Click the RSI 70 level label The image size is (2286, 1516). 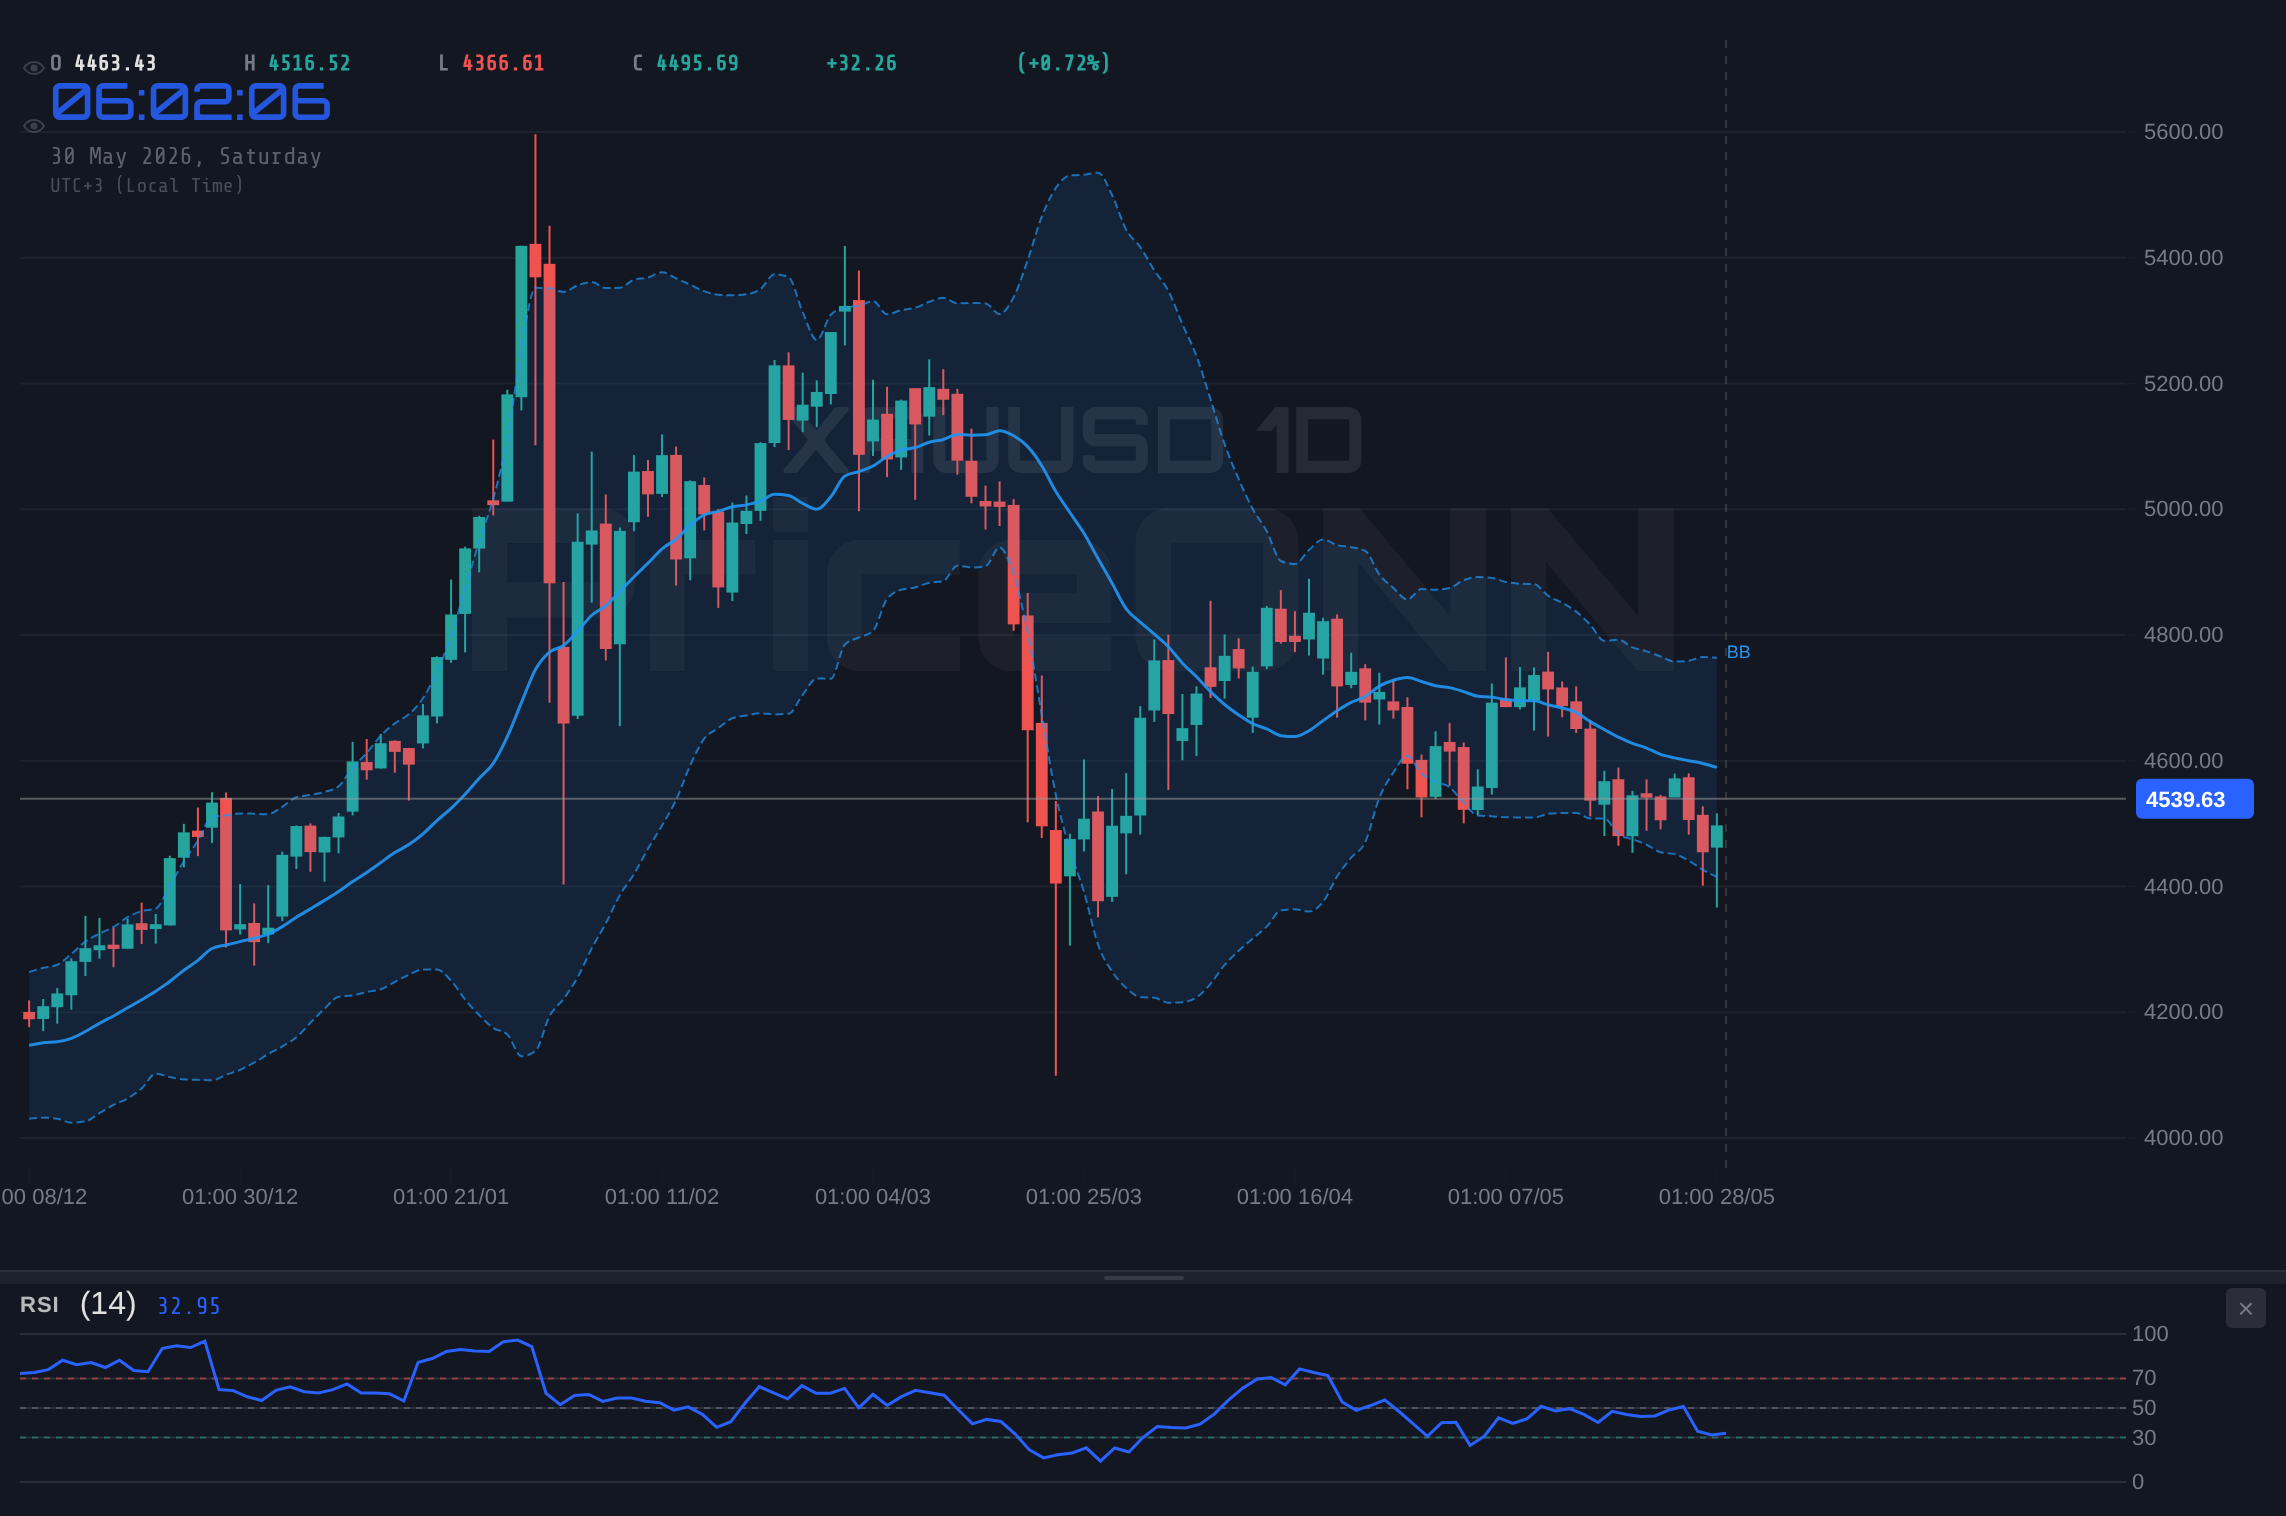pos(2144,1378)
